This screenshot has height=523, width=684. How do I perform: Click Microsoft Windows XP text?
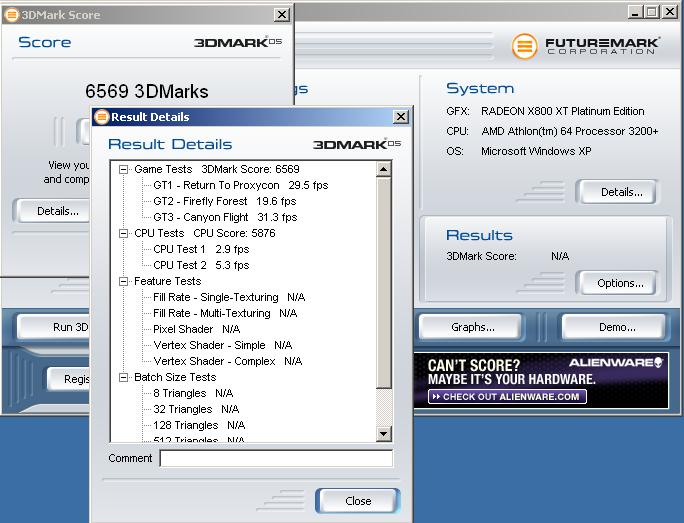click(536, 151)
